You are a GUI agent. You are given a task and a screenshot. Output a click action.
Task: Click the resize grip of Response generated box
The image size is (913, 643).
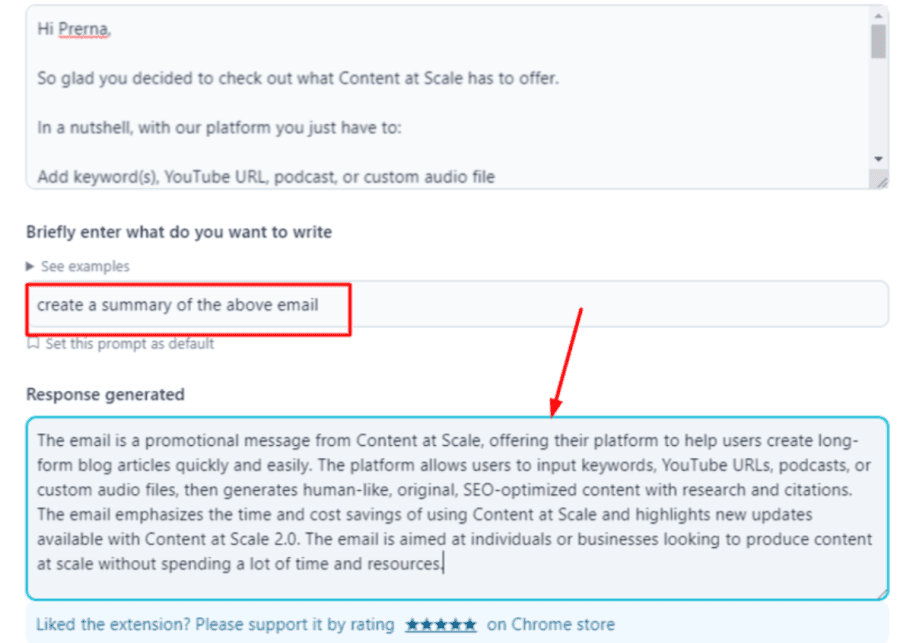[x=881, y=592]
